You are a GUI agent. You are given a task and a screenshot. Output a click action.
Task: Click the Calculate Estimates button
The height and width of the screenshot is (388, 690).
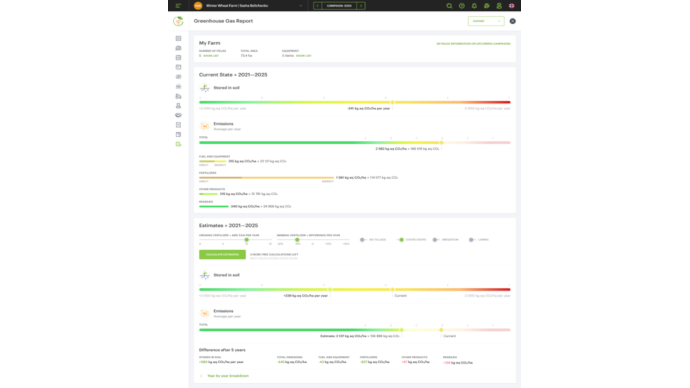[222, 255]
